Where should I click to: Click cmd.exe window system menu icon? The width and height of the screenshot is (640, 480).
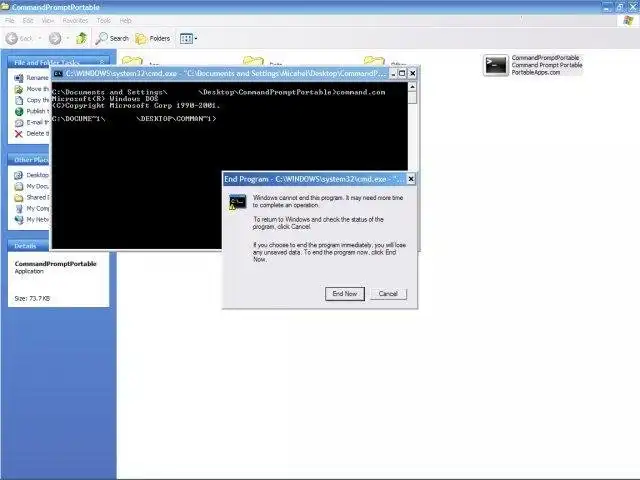(58, 73)
